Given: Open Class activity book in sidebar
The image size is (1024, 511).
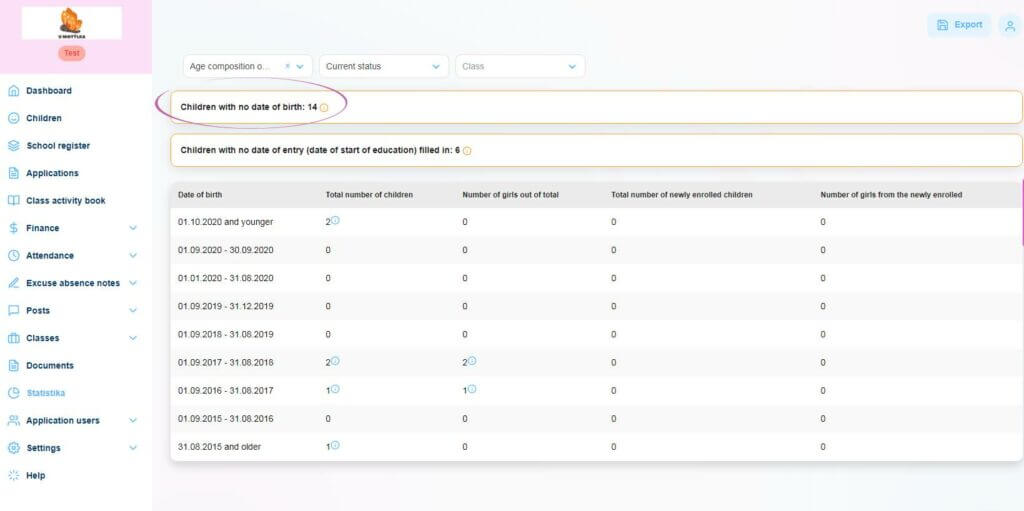Looking at the screenshot, I should coord(65,201).
